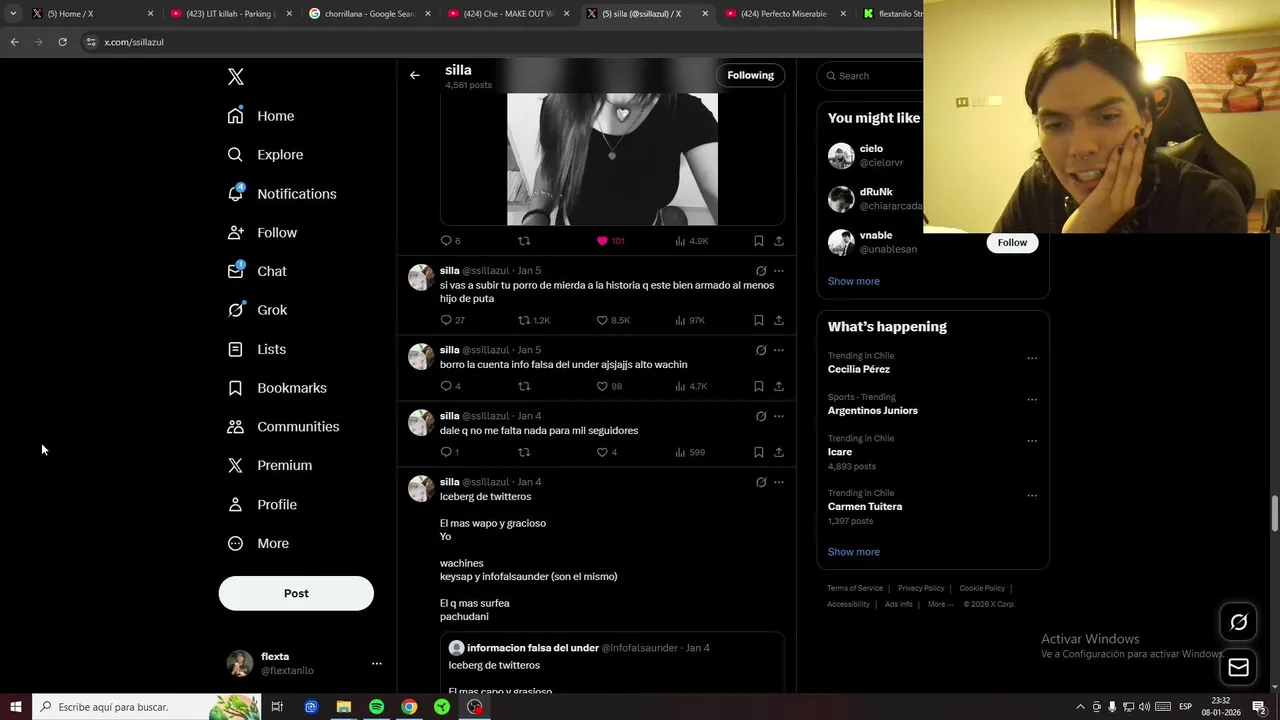The height and width of the screenshot is (720, 1280).
Task: Follow the vnable account
Action: (x=1012, y=243)
